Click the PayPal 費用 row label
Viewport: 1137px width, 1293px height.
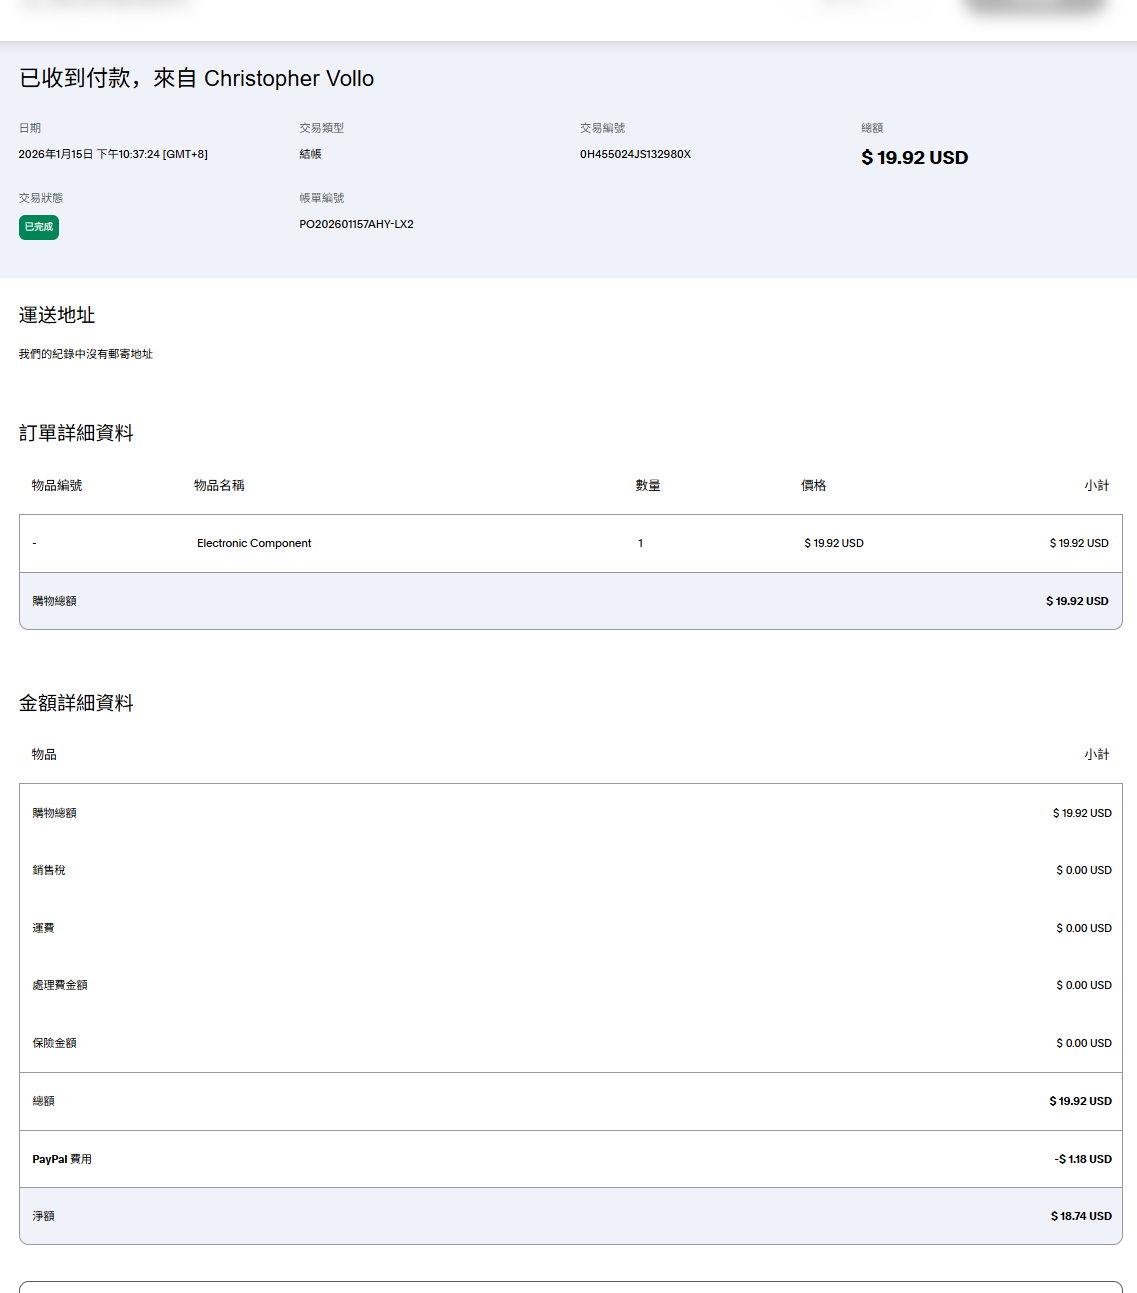tap(62, 1159)
